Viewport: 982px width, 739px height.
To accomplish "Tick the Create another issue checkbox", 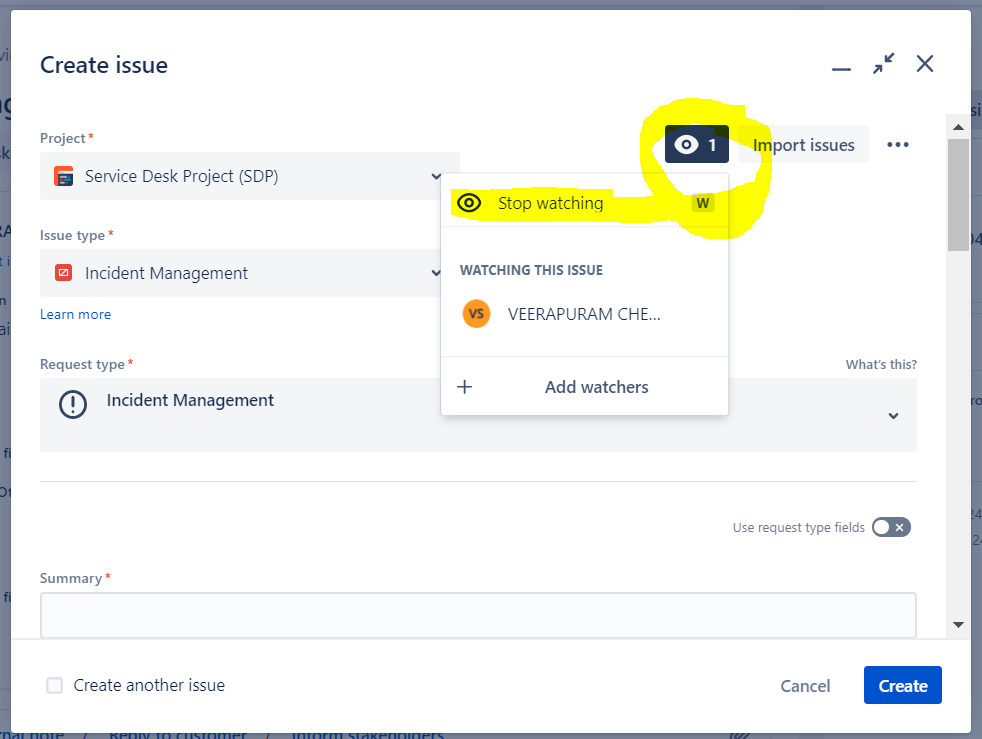I will click(x=54, y=685).
